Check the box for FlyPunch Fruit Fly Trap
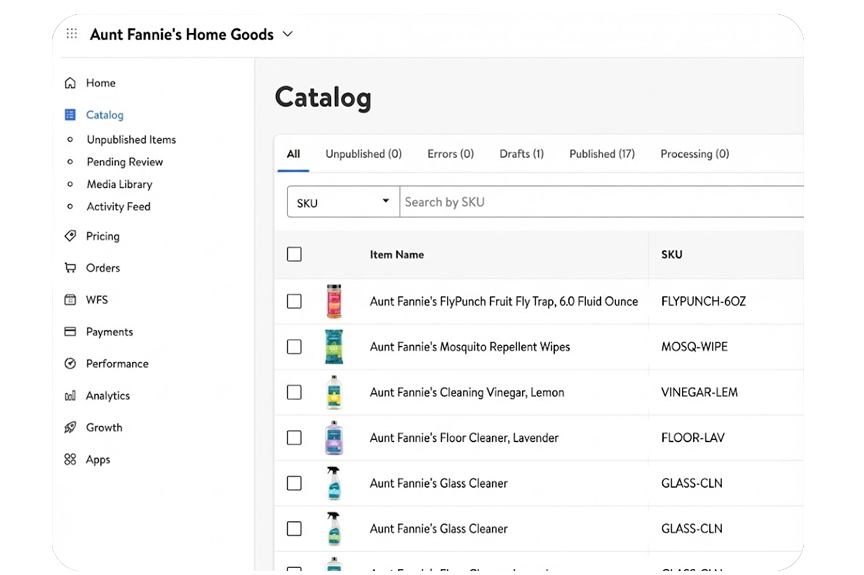The image size is (864, 575). pyautogui.click(x=294, y=301)
